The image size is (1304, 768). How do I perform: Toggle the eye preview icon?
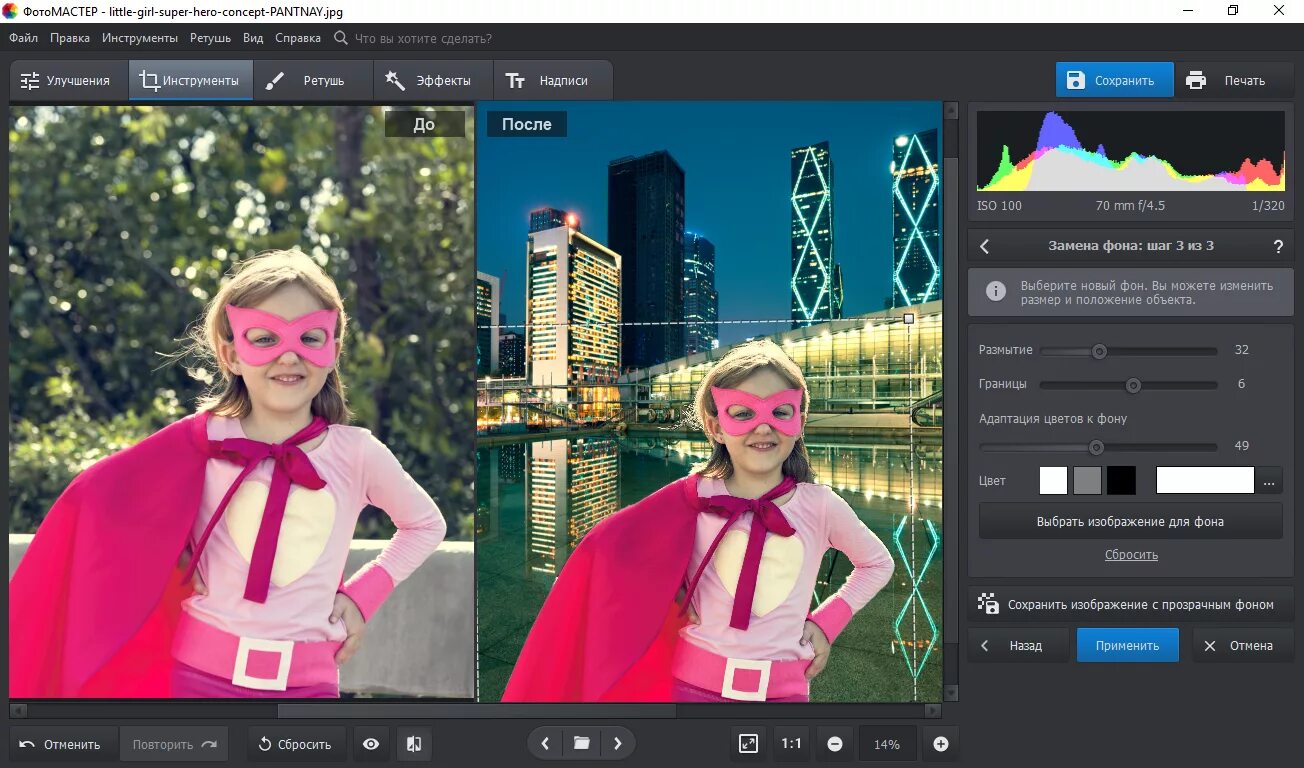pos(371,744)
